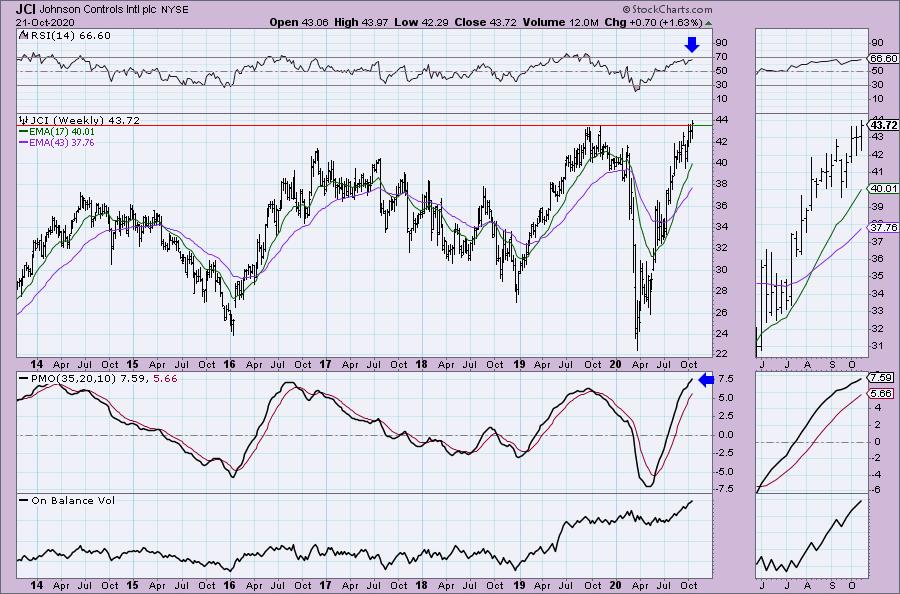Click the -7.5 level on main PMO axis
Screen dimensions: 900x594
tap(724, 489)
